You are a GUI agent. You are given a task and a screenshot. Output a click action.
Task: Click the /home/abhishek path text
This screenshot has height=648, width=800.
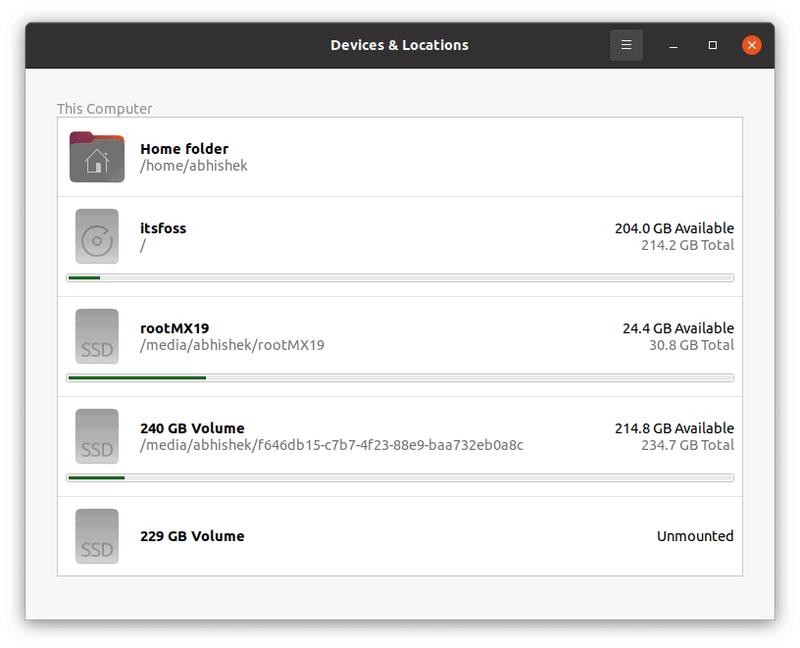click(x=194, y=166)
